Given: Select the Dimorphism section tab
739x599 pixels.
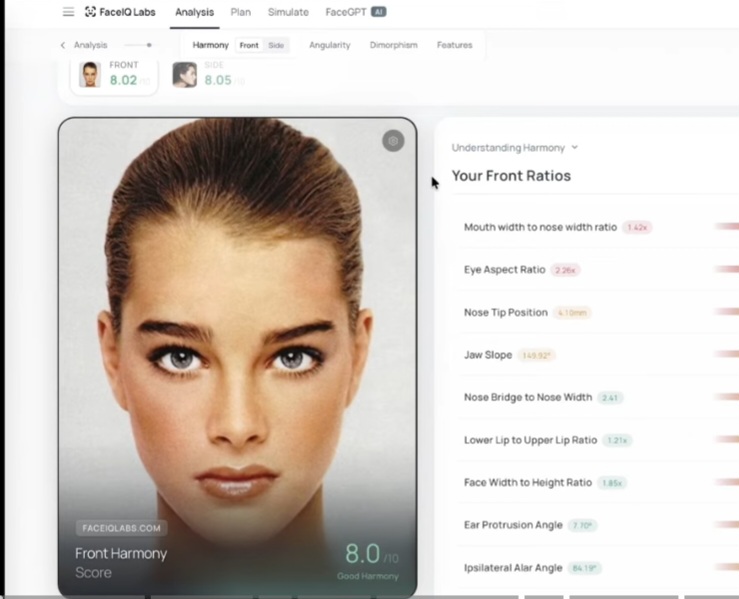Looking at the screenshot, I should point(393,45).
